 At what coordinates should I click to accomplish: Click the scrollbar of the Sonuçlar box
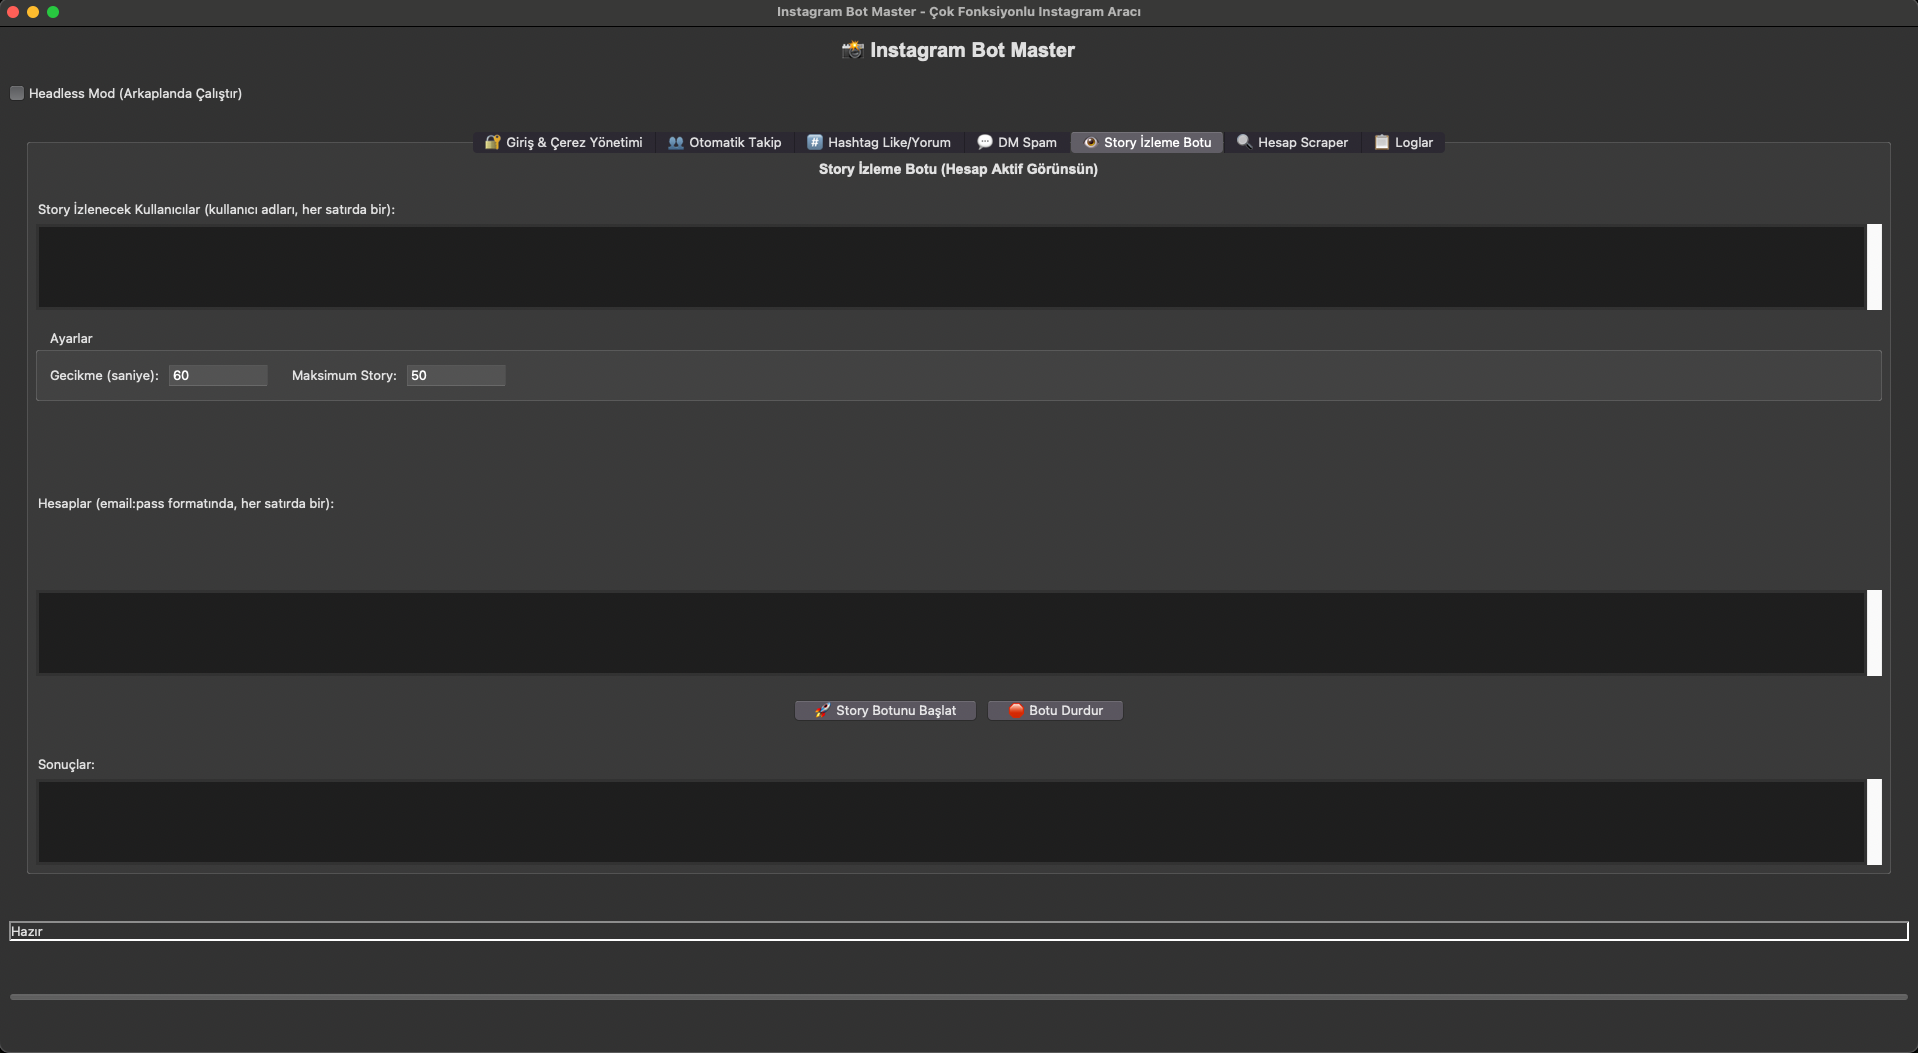(x=1874, y=822)
